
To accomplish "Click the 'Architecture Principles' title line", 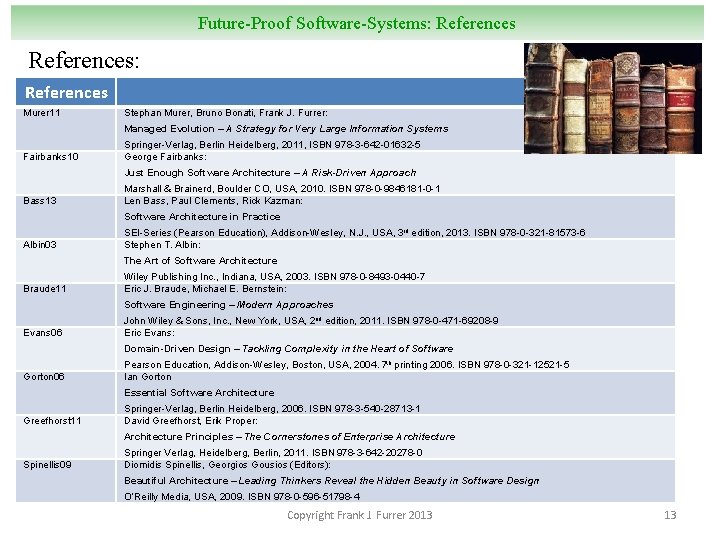I will pos(290,437).
